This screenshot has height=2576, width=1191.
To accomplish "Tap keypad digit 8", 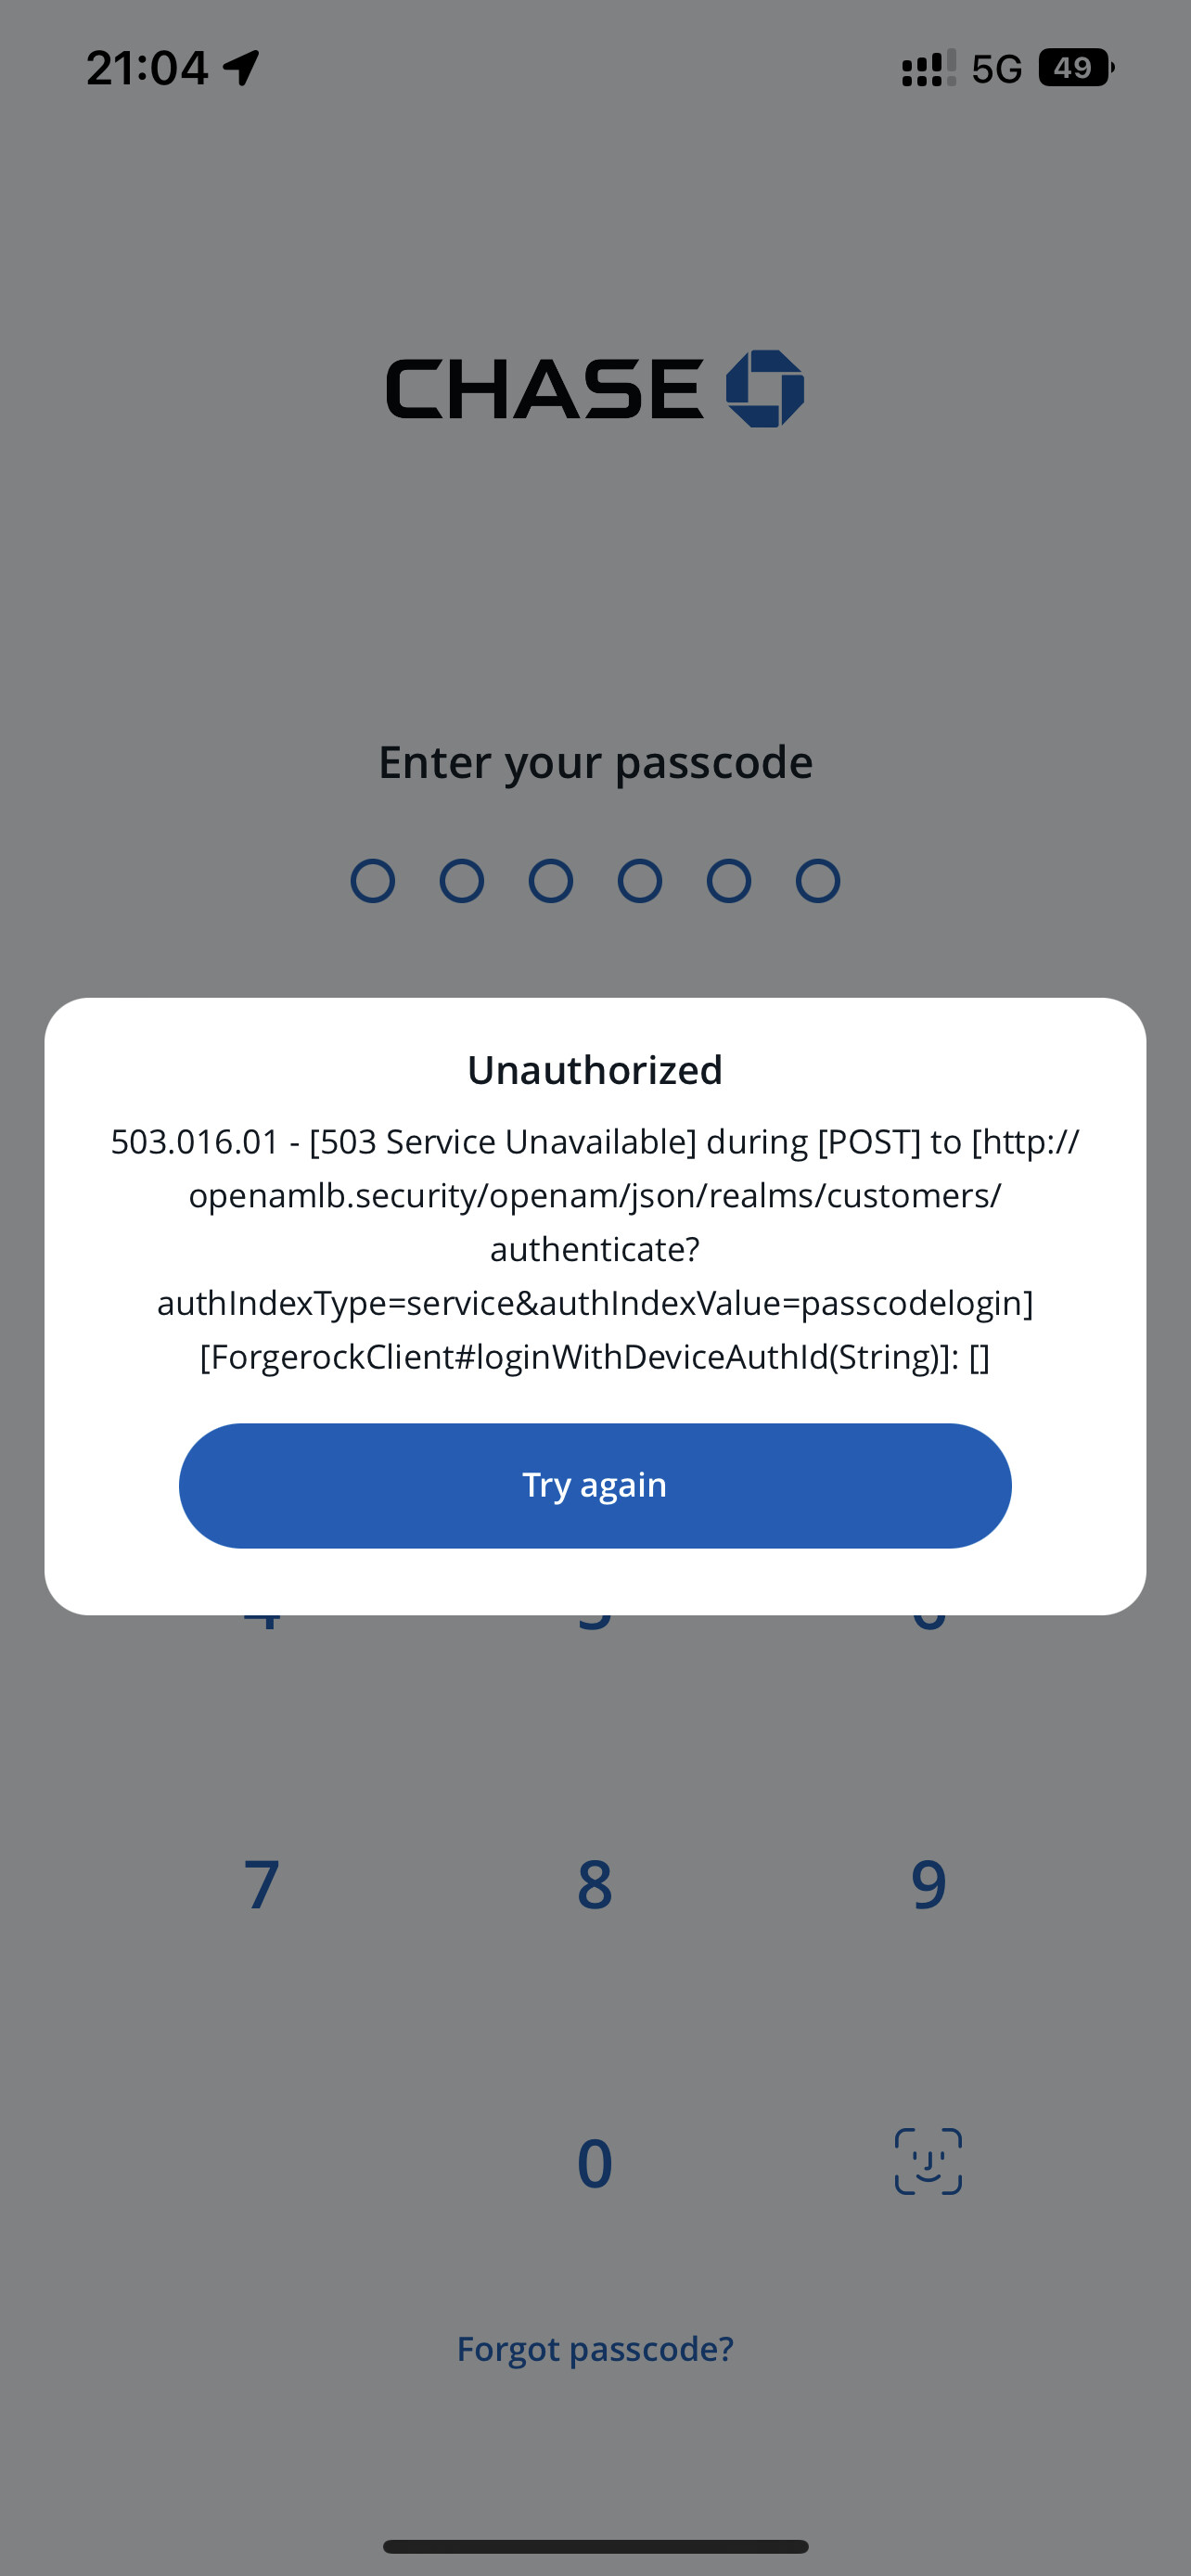I will click(x=595, y=1884).
